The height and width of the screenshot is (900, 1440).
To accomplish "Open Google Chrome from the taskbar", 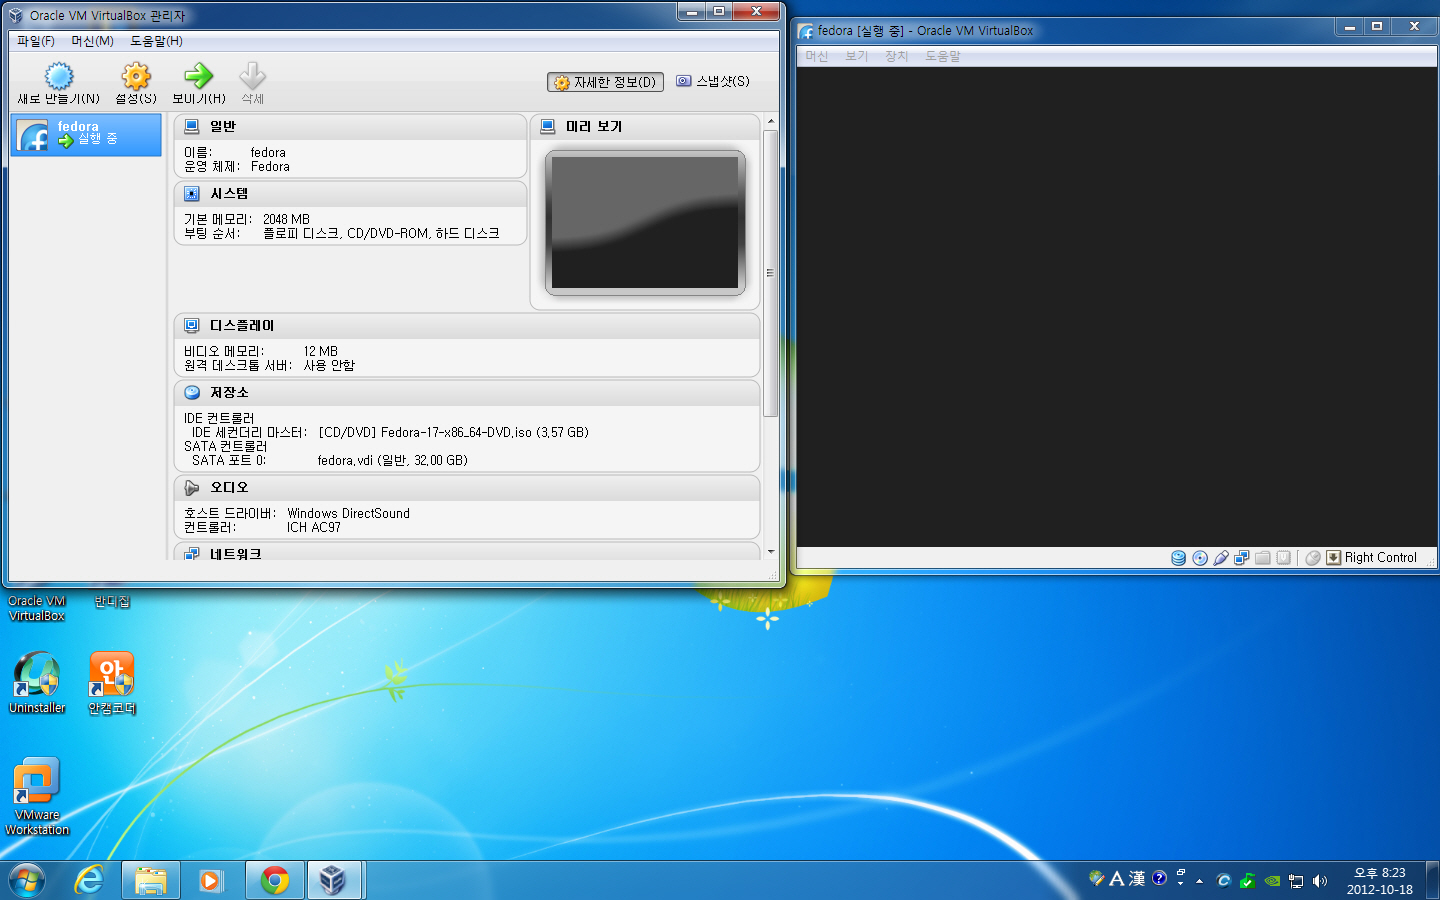I will 274,880.
